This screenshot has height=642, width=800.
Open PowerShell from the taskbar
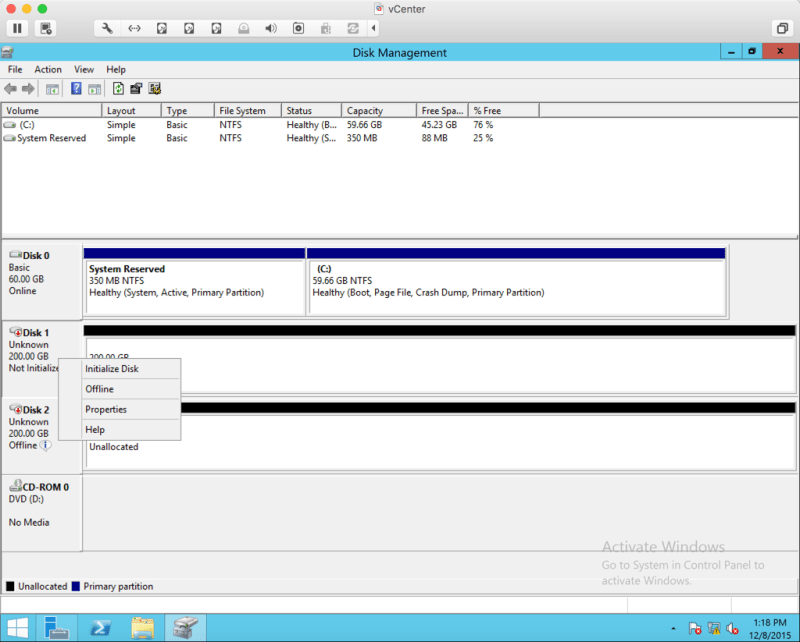100,628
